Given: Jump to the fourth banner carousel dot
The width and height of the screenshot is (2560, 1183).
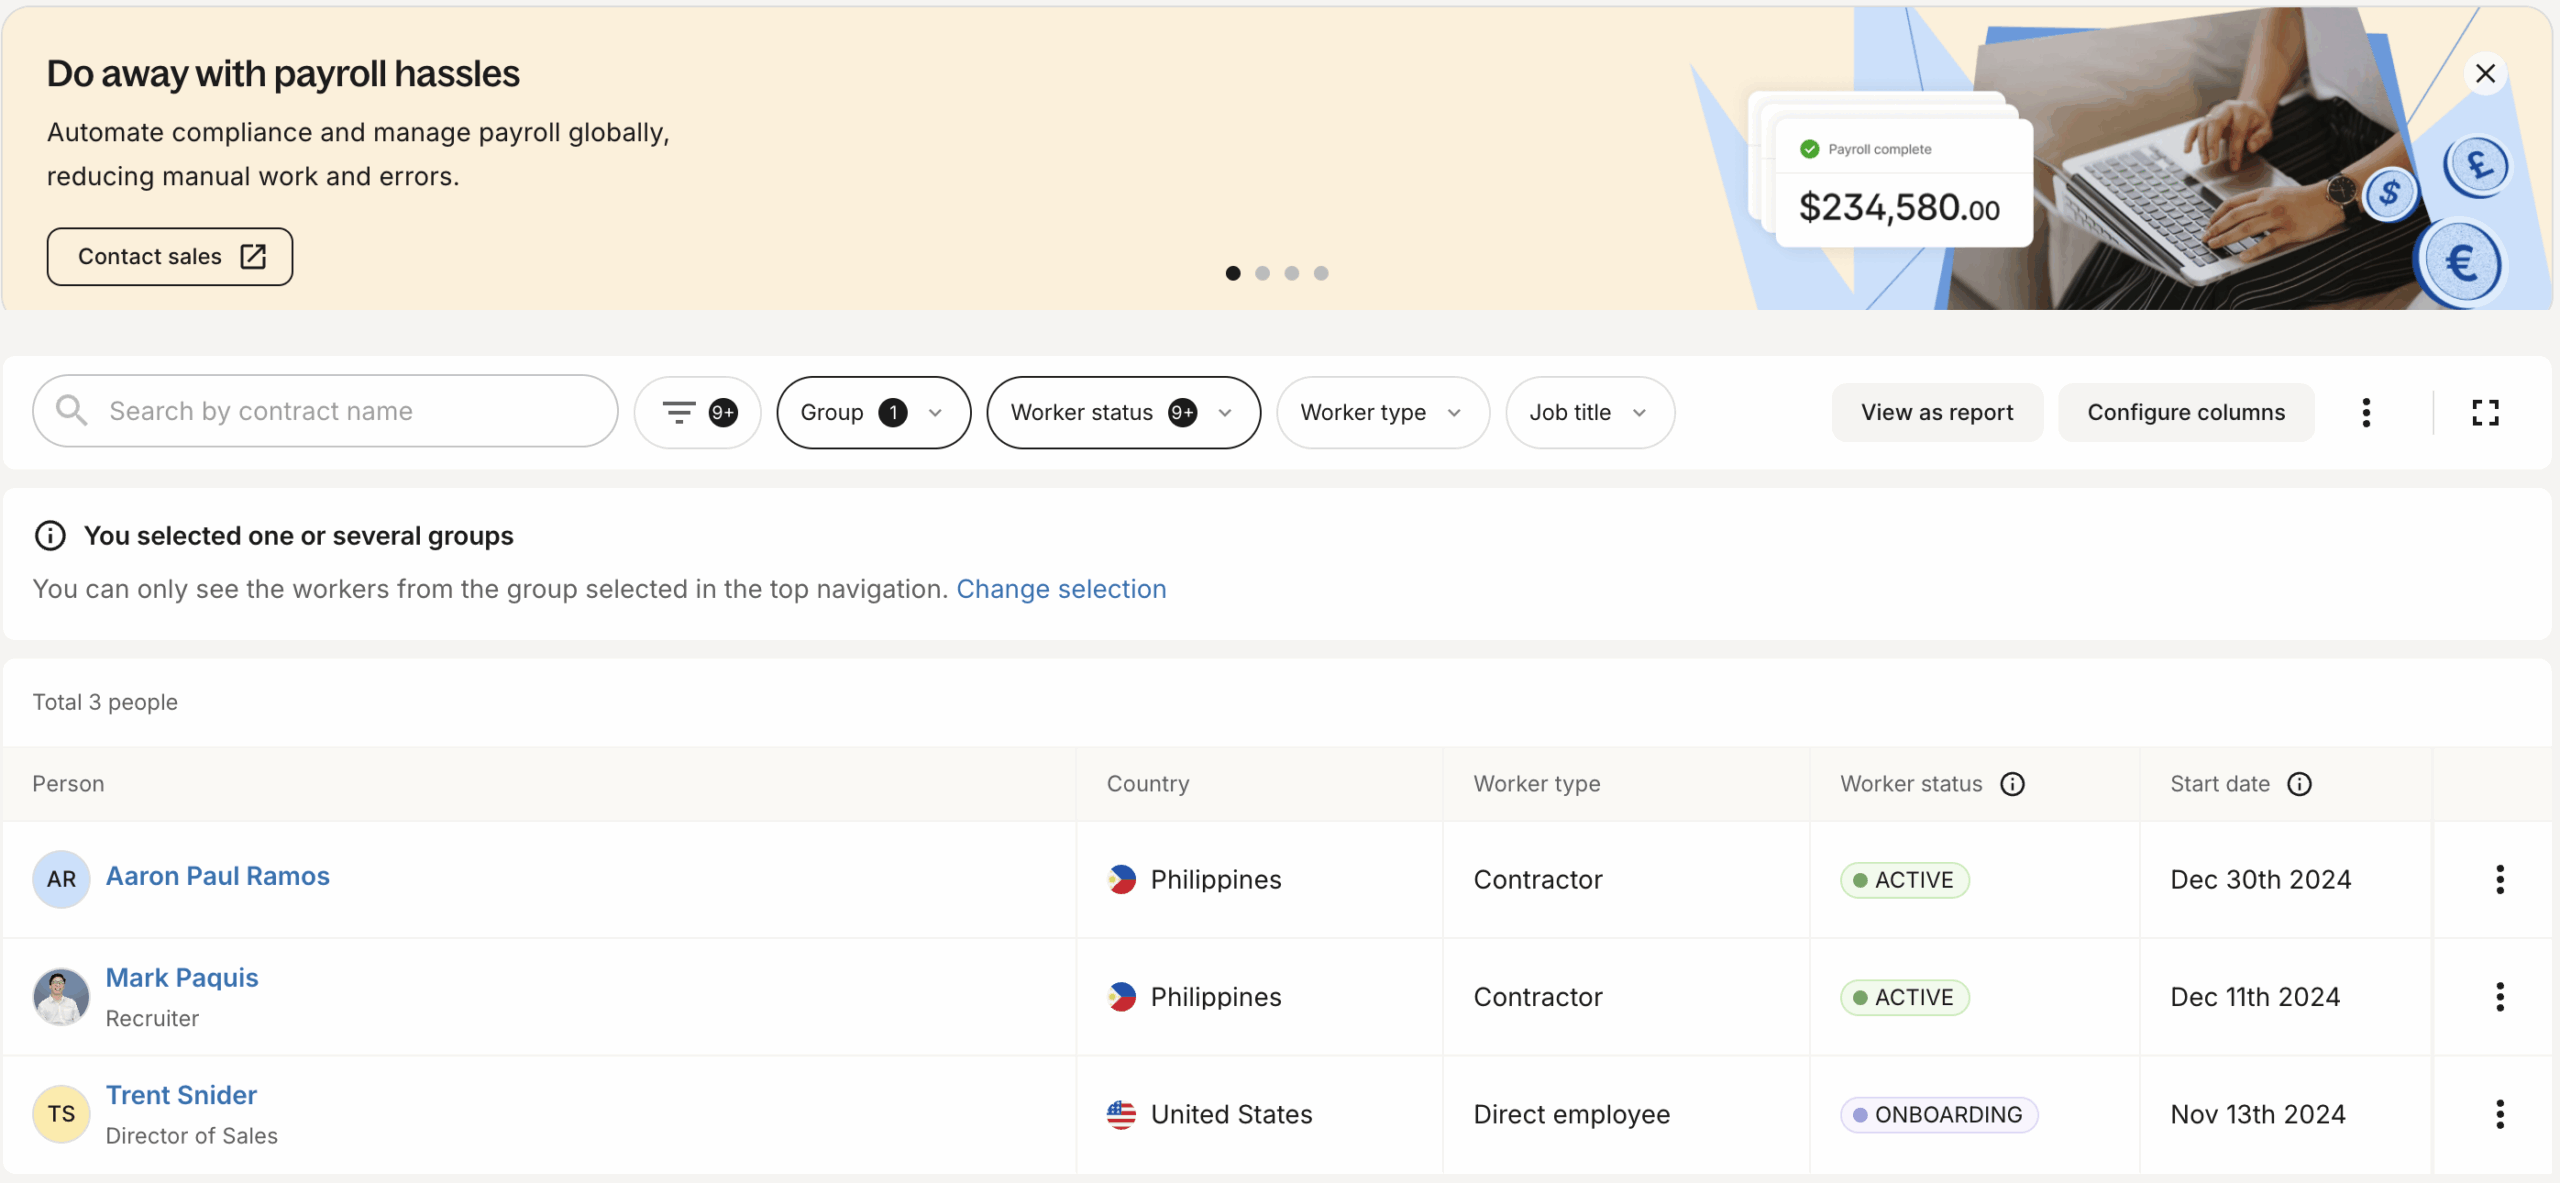Looking at the screenshot, I should (x=1321, y=273).
